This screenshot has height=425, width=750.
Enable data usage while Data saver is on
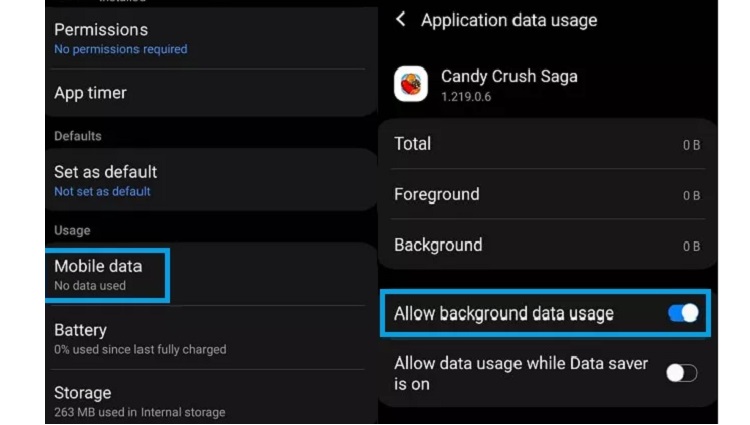tap(682, 373)
